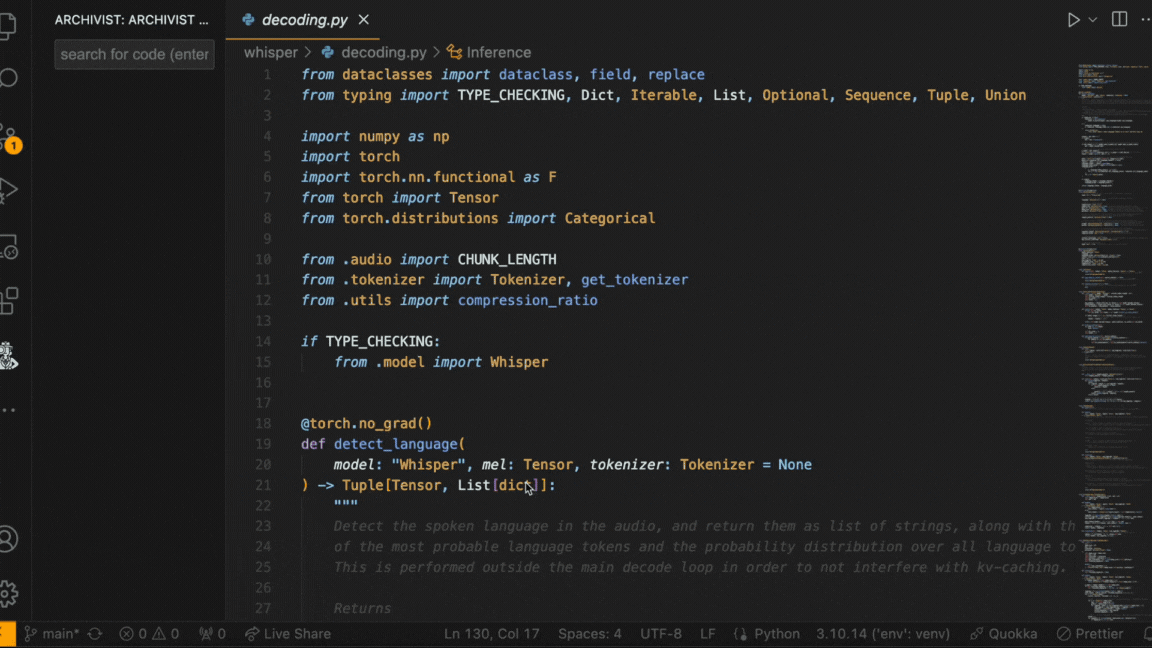The height and width of the screenshot is (648, 1152).
Task: Change indentation via Spaces: 4
Action: click(589, 633)
